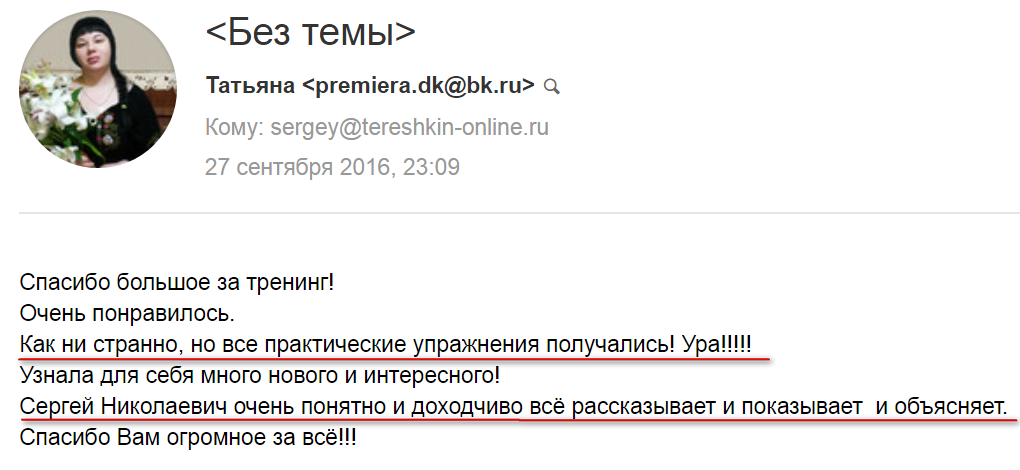Click the time stamp 23:09
Viewport: 1020px width, 470px height.
click(430, 167)
